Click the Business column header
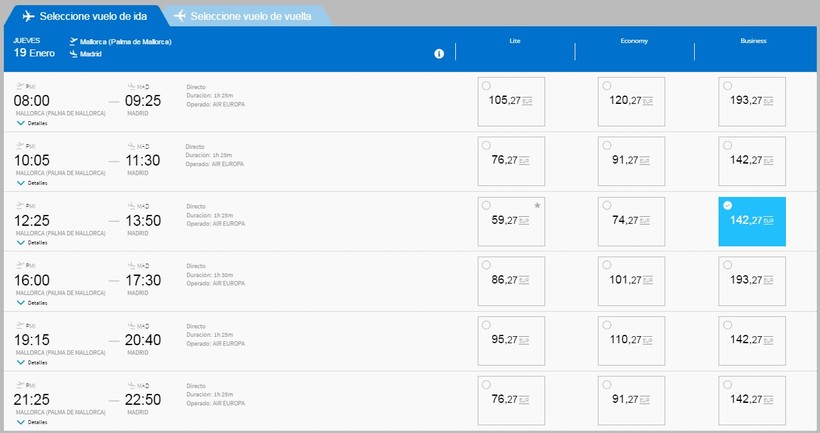This screenshot has height=433, width=820. coord(753,41)
